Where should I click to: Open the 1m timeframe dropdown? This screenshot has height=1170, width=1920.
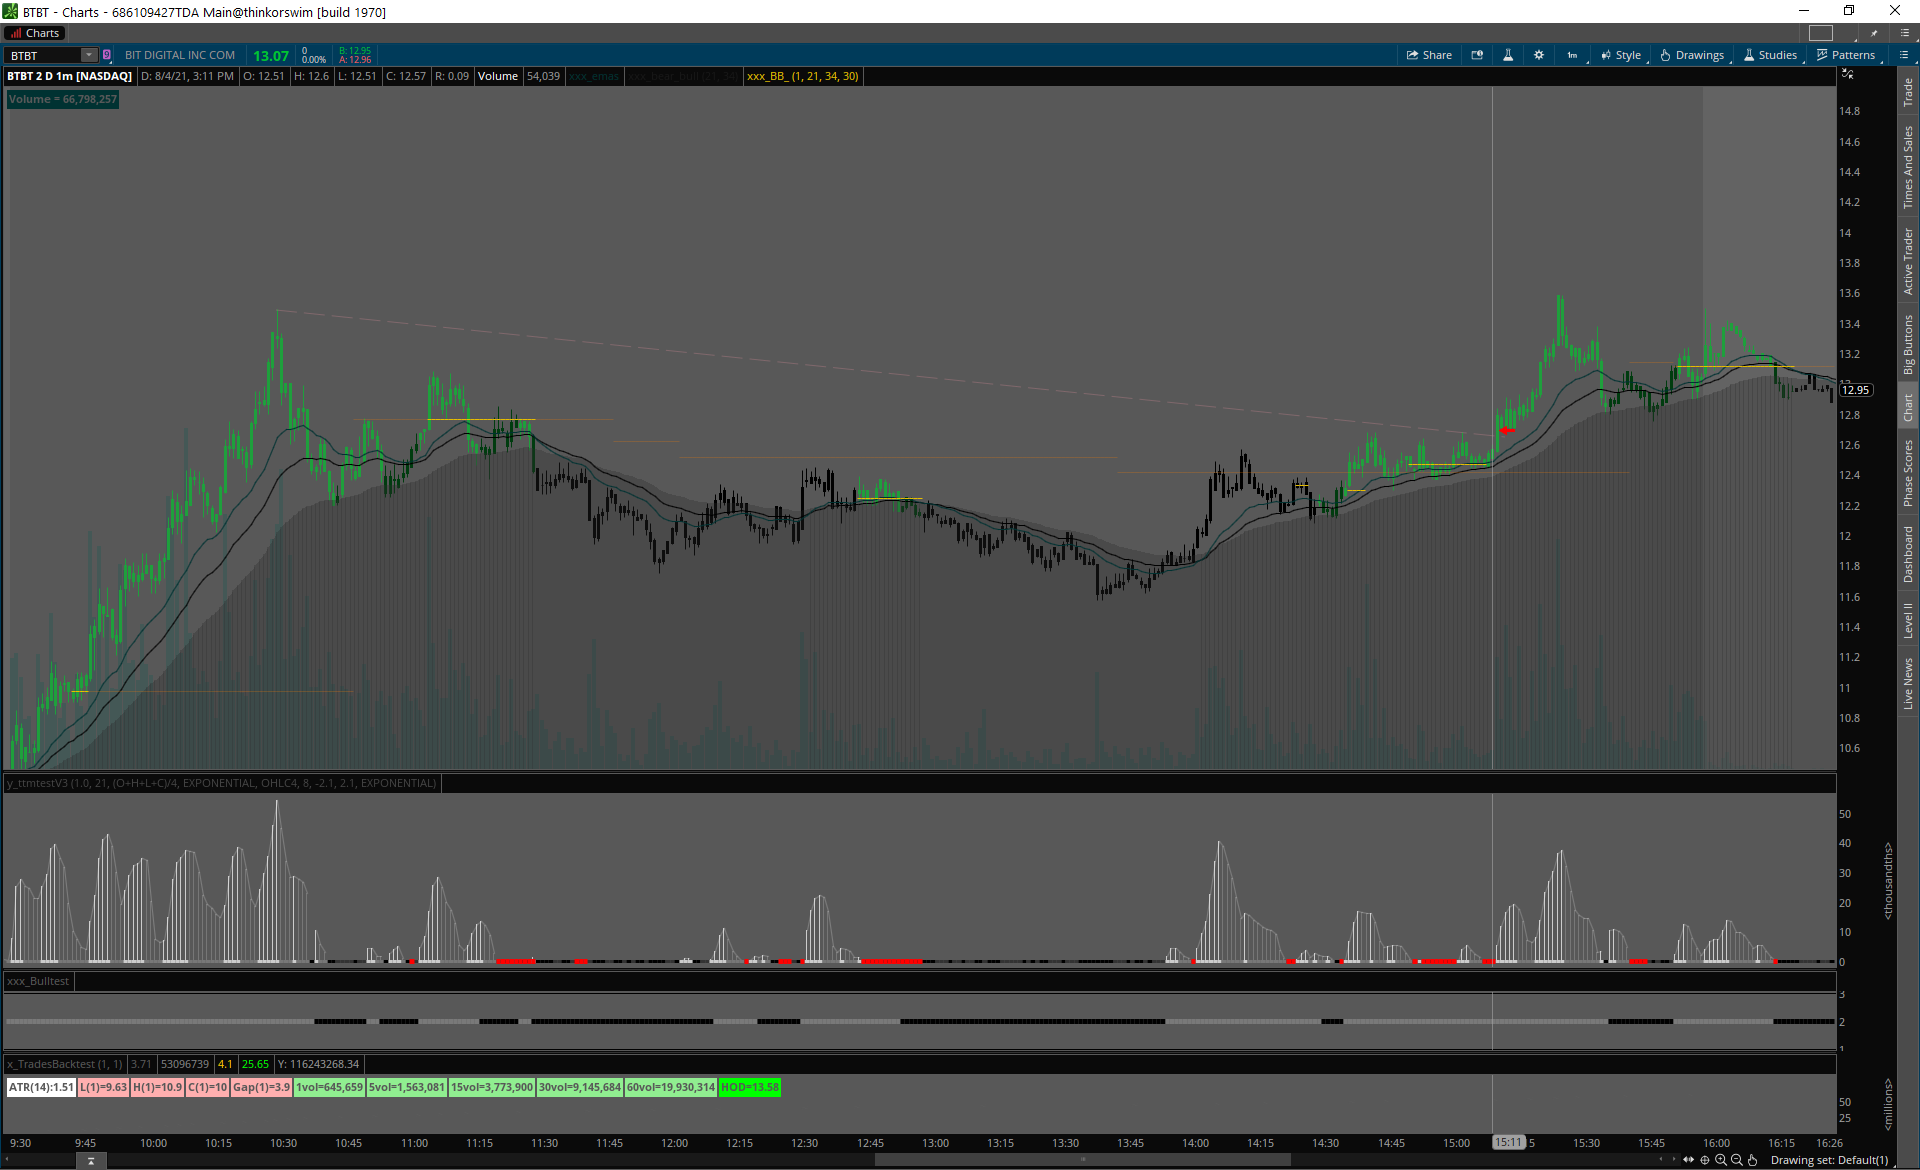tap(1573, 55)
